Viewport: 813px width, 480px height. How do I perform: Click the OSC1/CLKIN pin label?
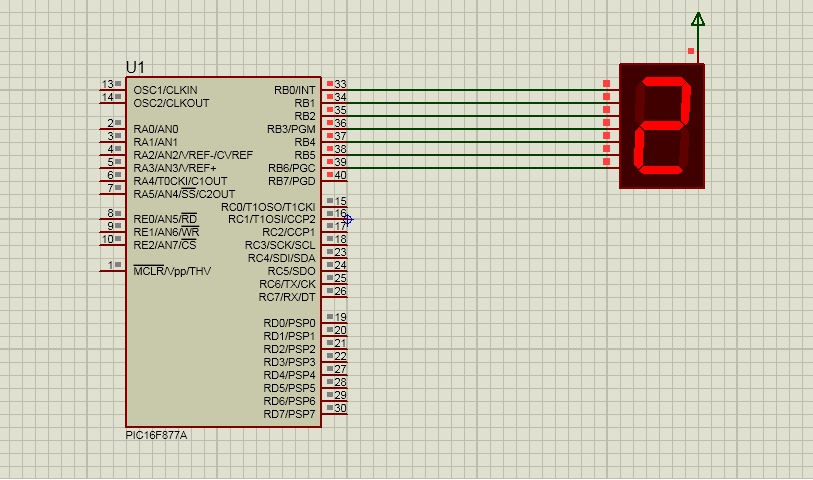coord(165,90)
